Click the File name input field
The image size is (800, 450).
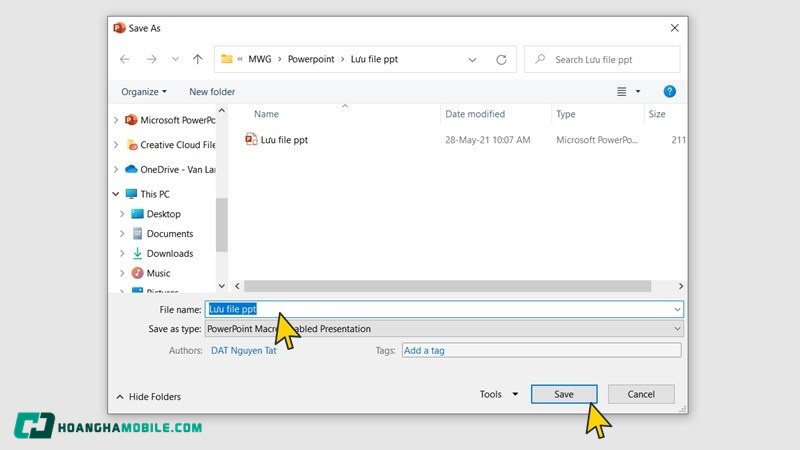(444, 309)
